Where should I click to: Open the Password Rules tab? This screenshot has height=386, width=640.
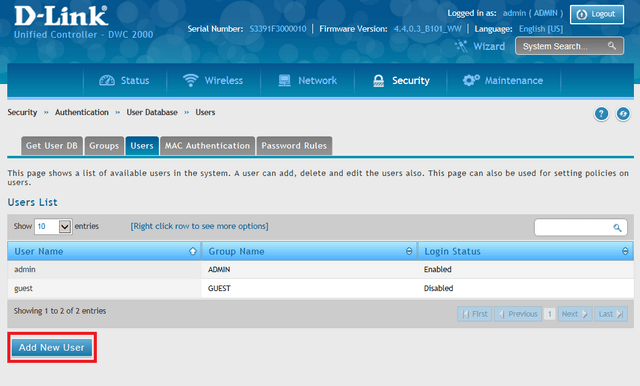[294, 146]
